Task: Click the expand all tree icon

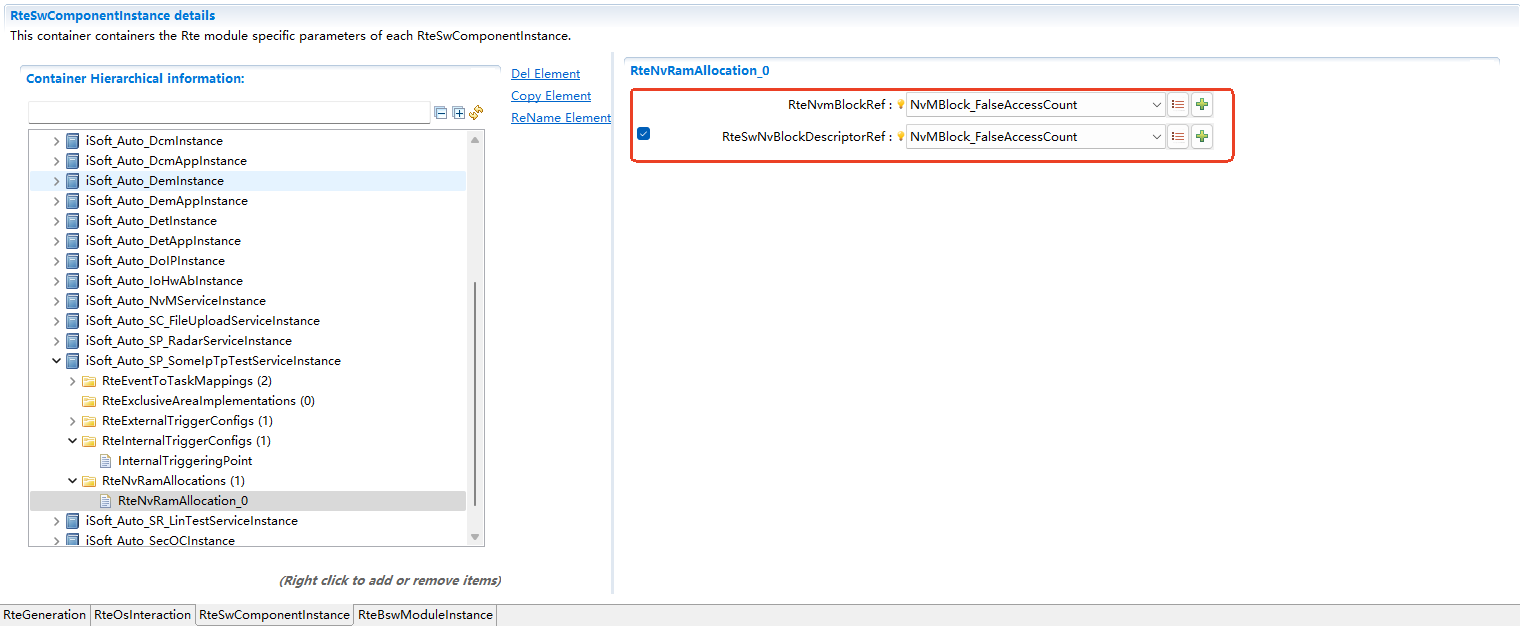Action: click(459, 113)
